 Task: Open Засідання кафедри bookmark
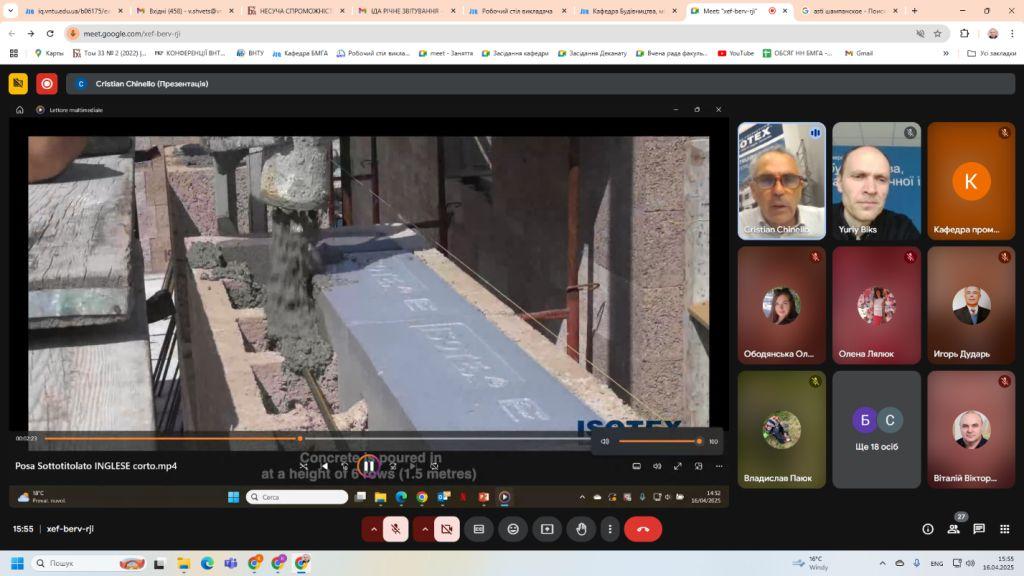(x=515, y=54)
